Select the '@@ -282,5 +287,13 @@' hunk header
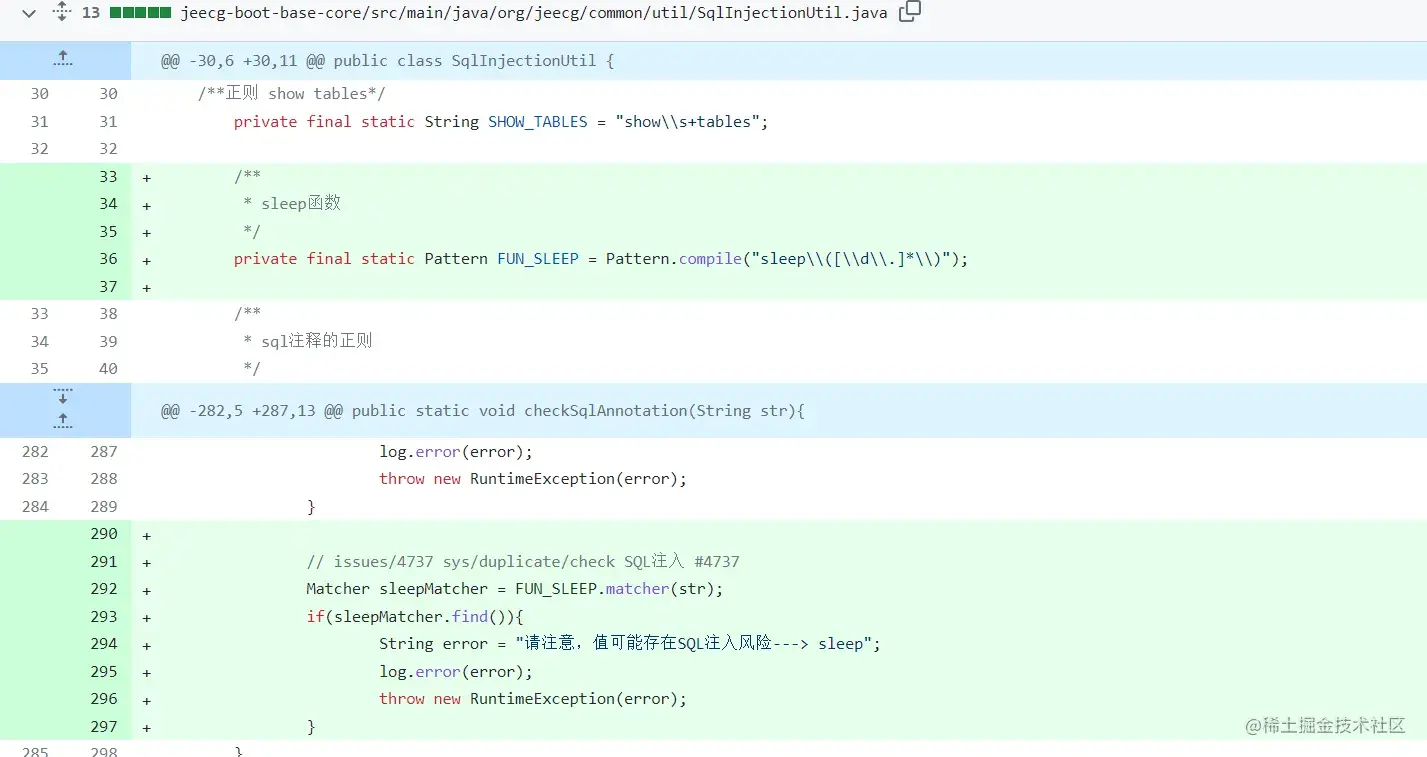 (x=483, y=411)
